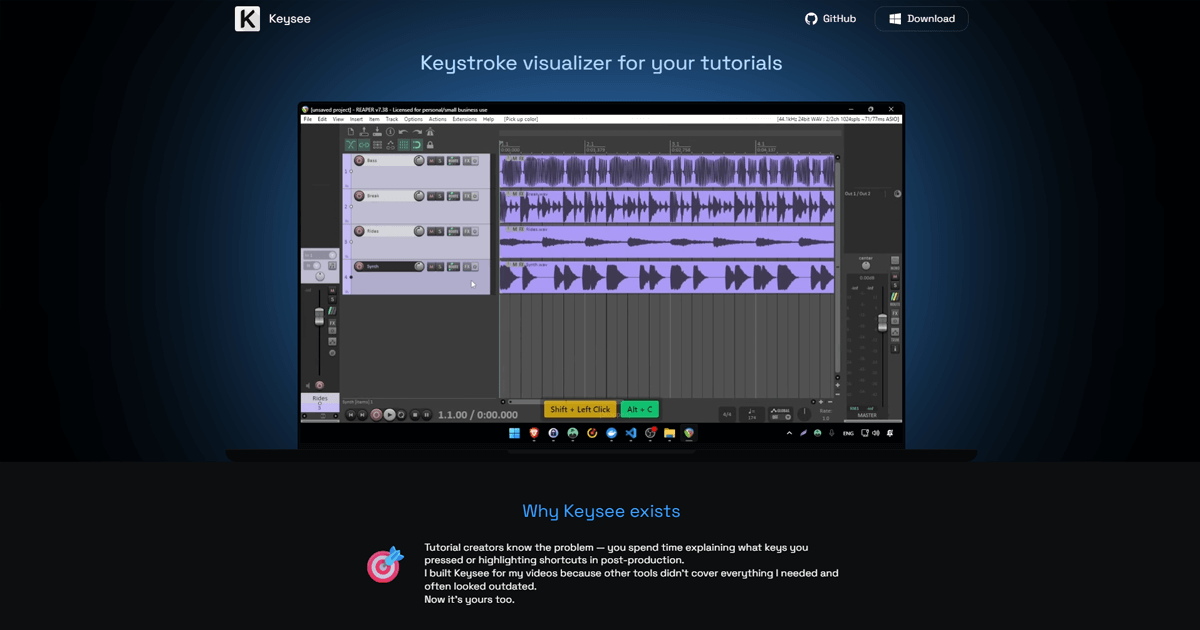Open the FX button on the Synth track

click(x=467, y=267)
